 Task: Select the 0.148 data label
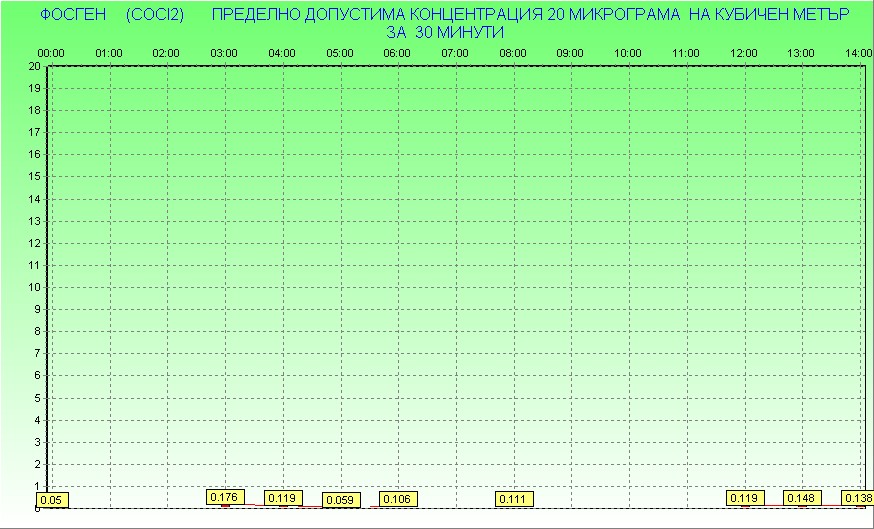(802, 497)
